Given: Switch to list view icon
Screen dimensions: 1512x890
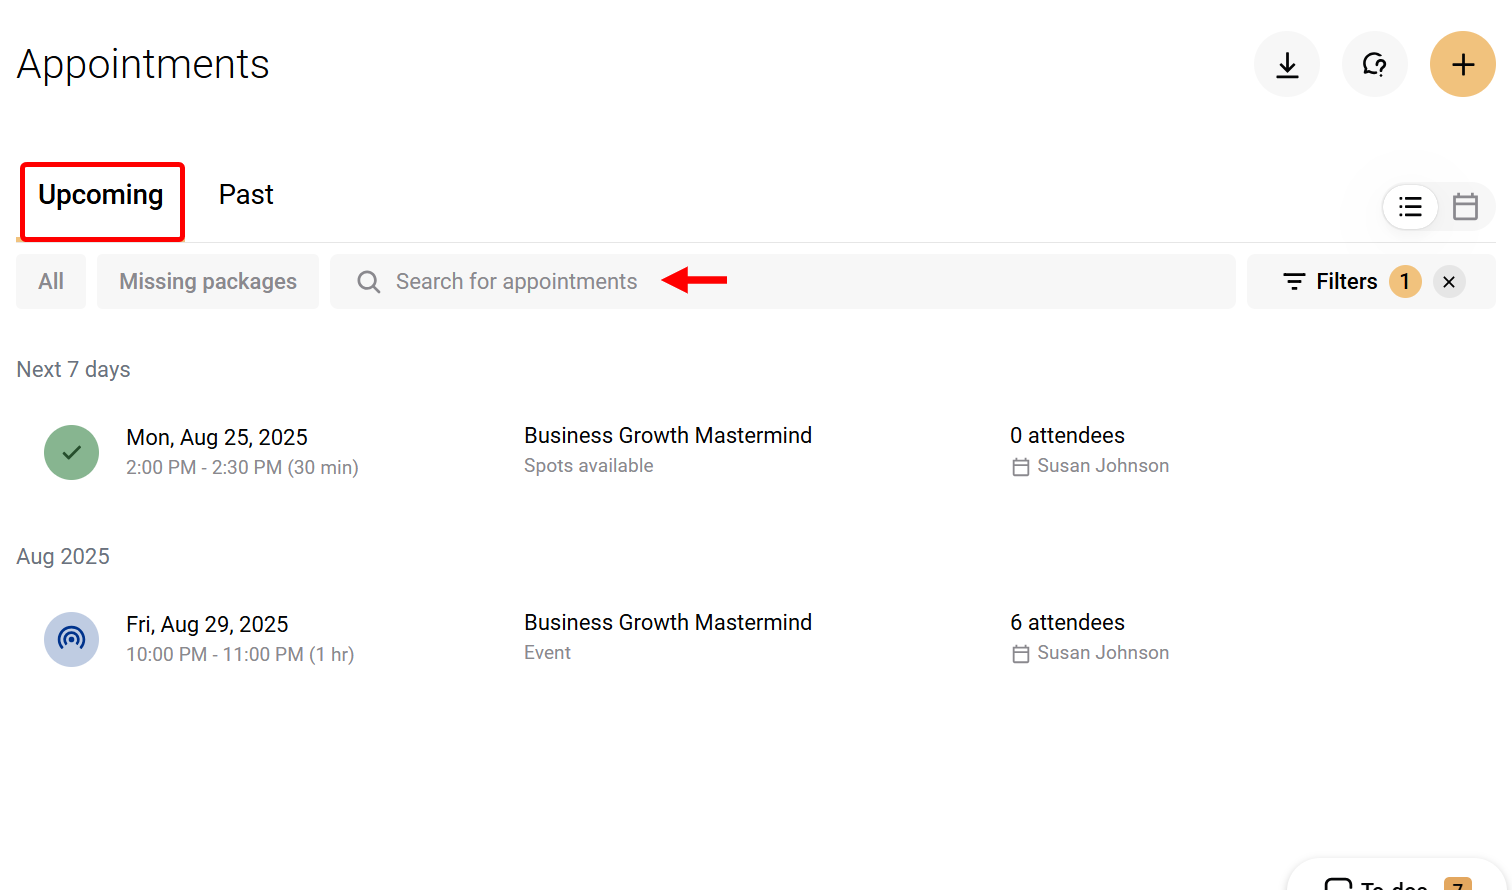Looking at the screenshot, I should tap(1411, 206).
